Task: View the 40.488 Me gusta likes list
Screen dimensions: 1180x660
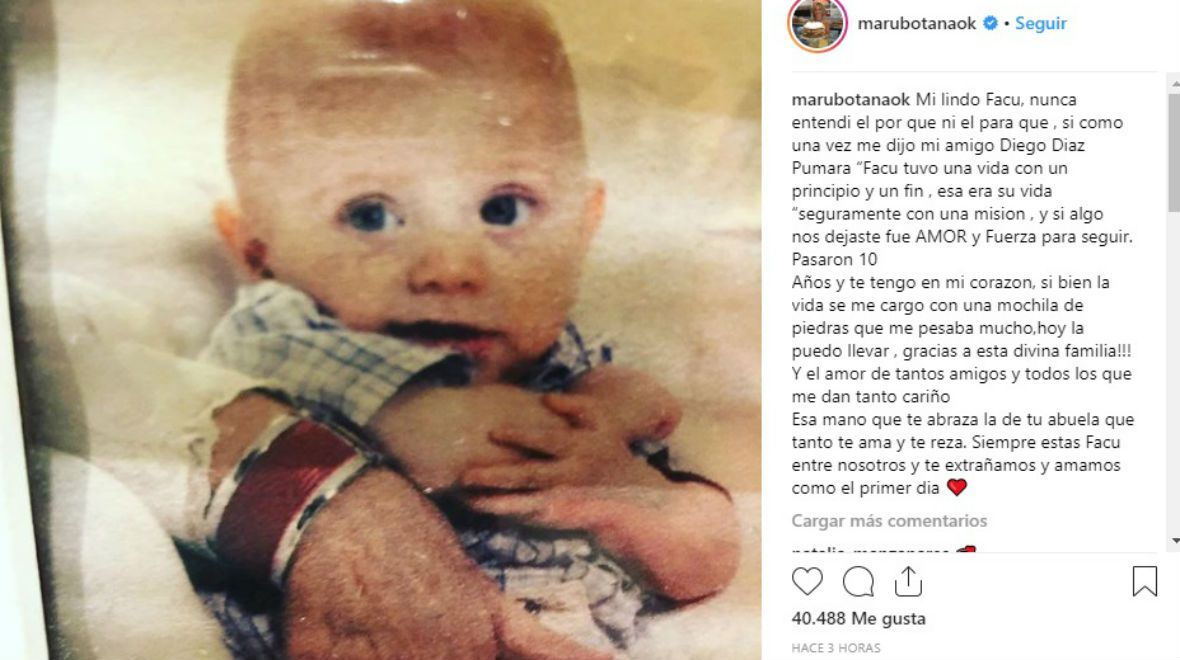Action: (x=858, y=619)
